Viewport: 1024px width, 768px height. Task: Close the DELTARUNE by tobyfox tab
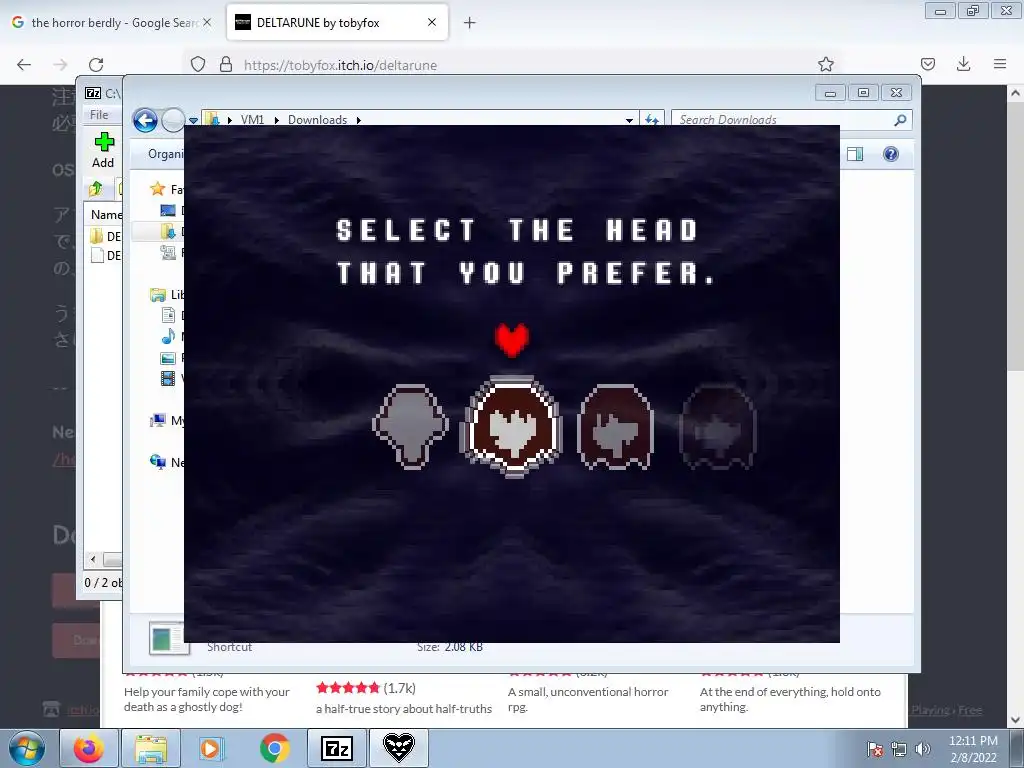click(432, 22)
